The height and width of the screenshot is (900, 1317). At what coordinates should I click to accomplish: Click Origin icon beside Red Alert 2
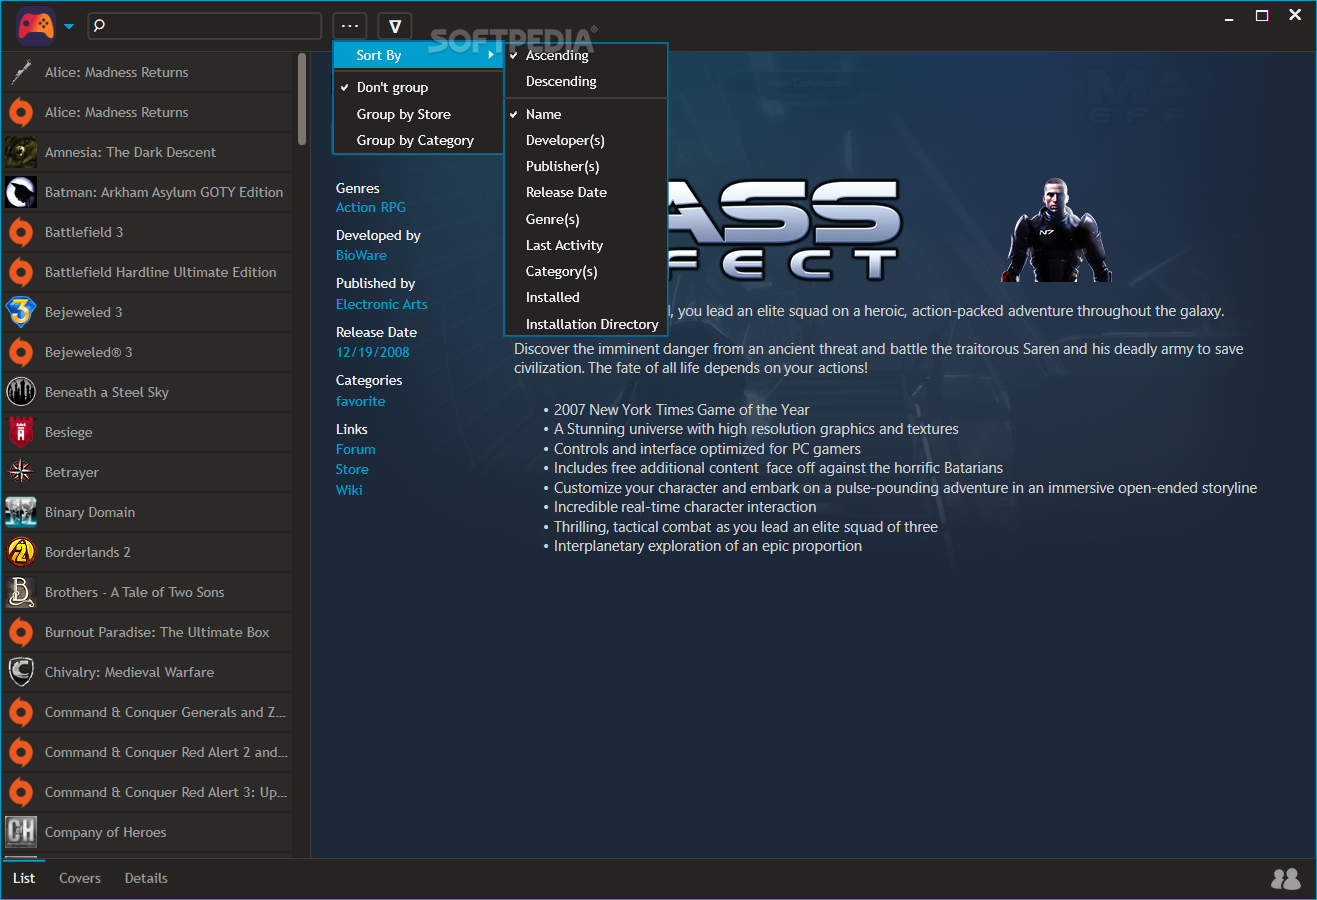(21, 752)
